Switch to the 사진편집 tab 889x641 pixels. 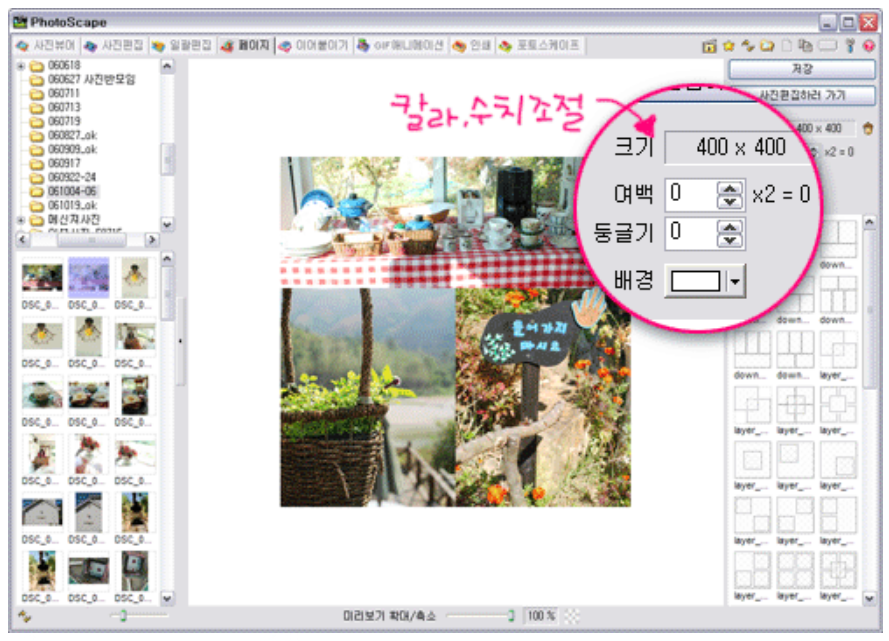click(113, 45)
